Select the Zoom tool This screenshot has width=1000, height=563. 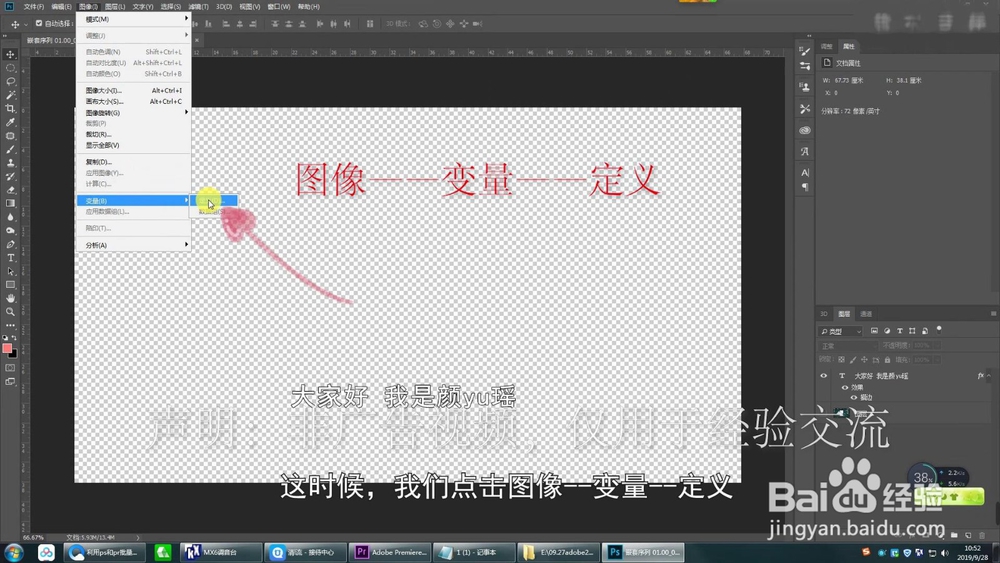10,312
